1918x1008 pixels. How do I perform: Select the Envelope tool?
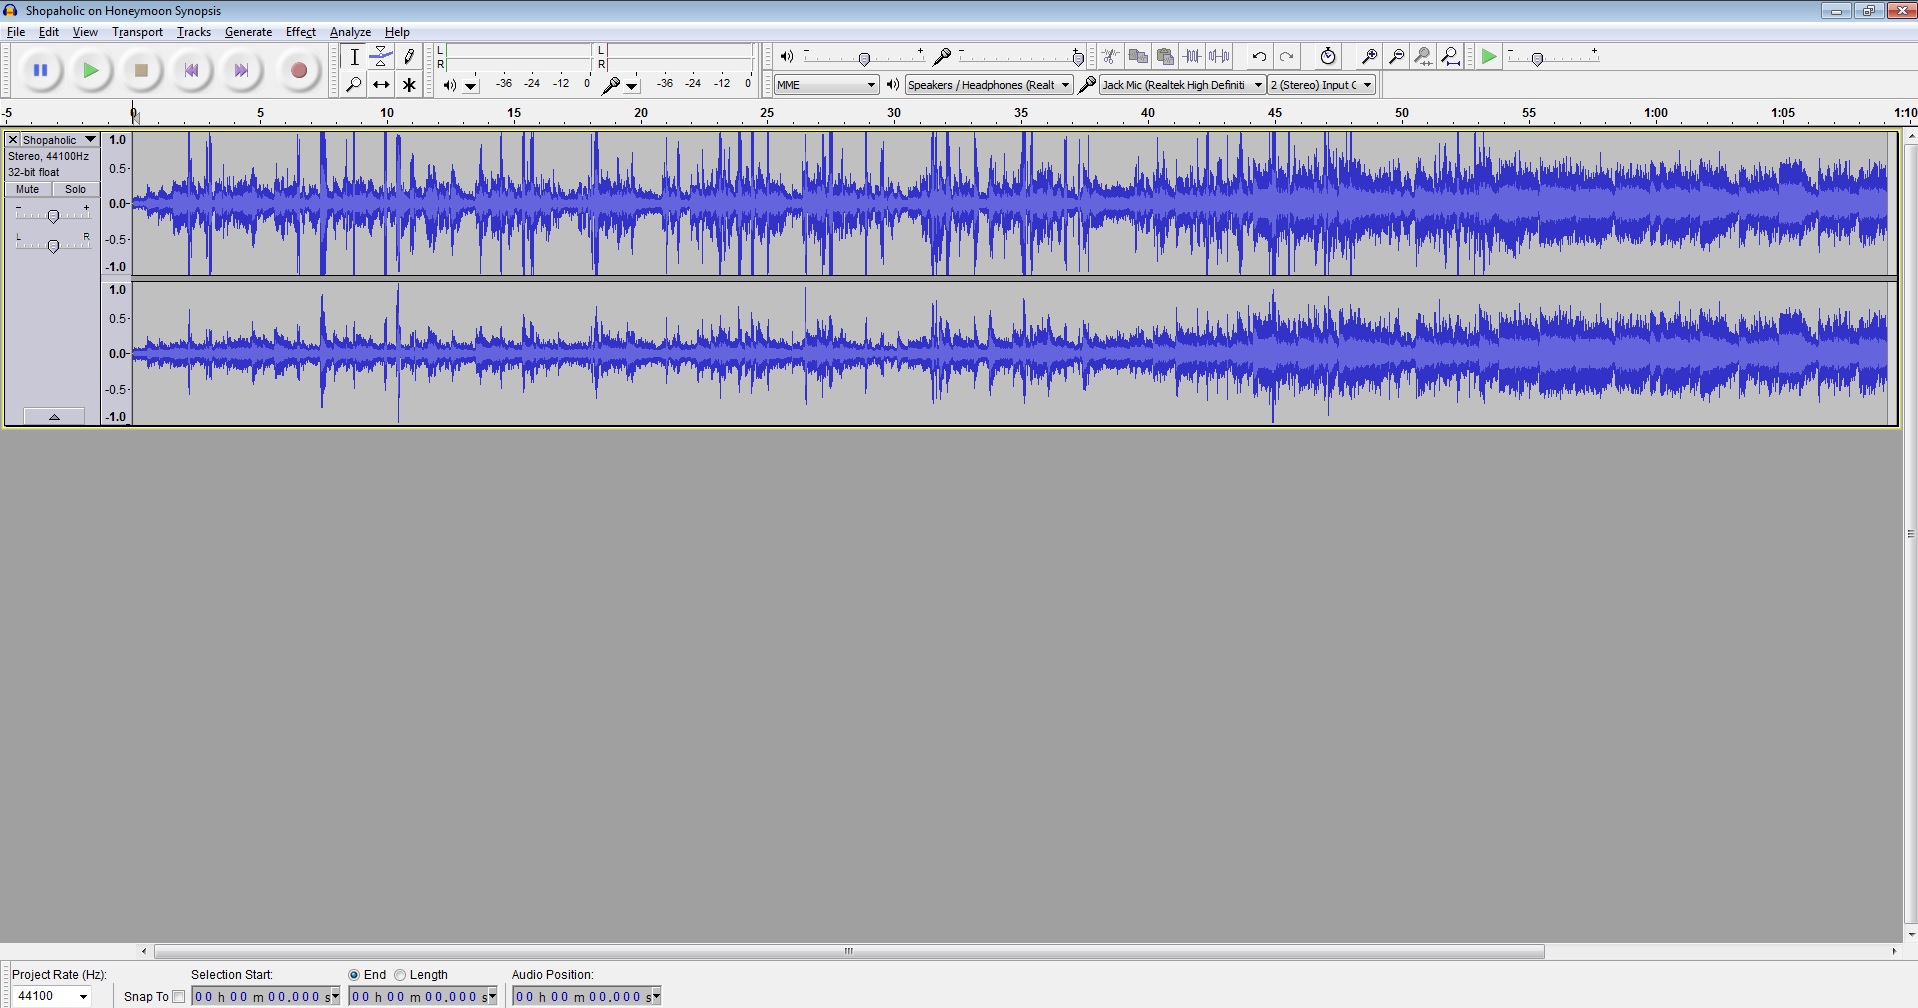pos(381,57)
